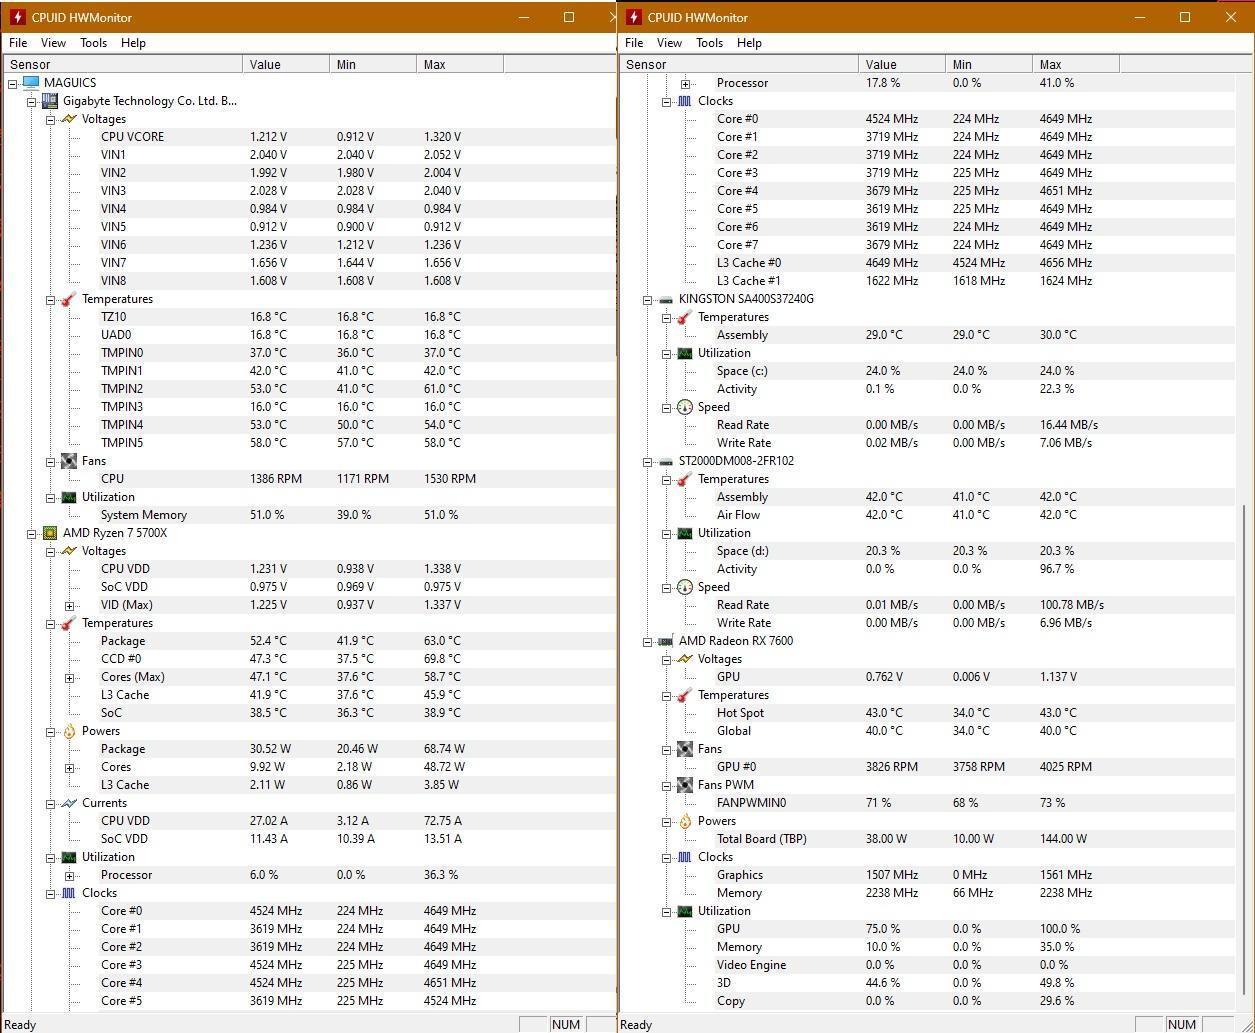Click the Radeon Powers flame icon

click(684, 821)
